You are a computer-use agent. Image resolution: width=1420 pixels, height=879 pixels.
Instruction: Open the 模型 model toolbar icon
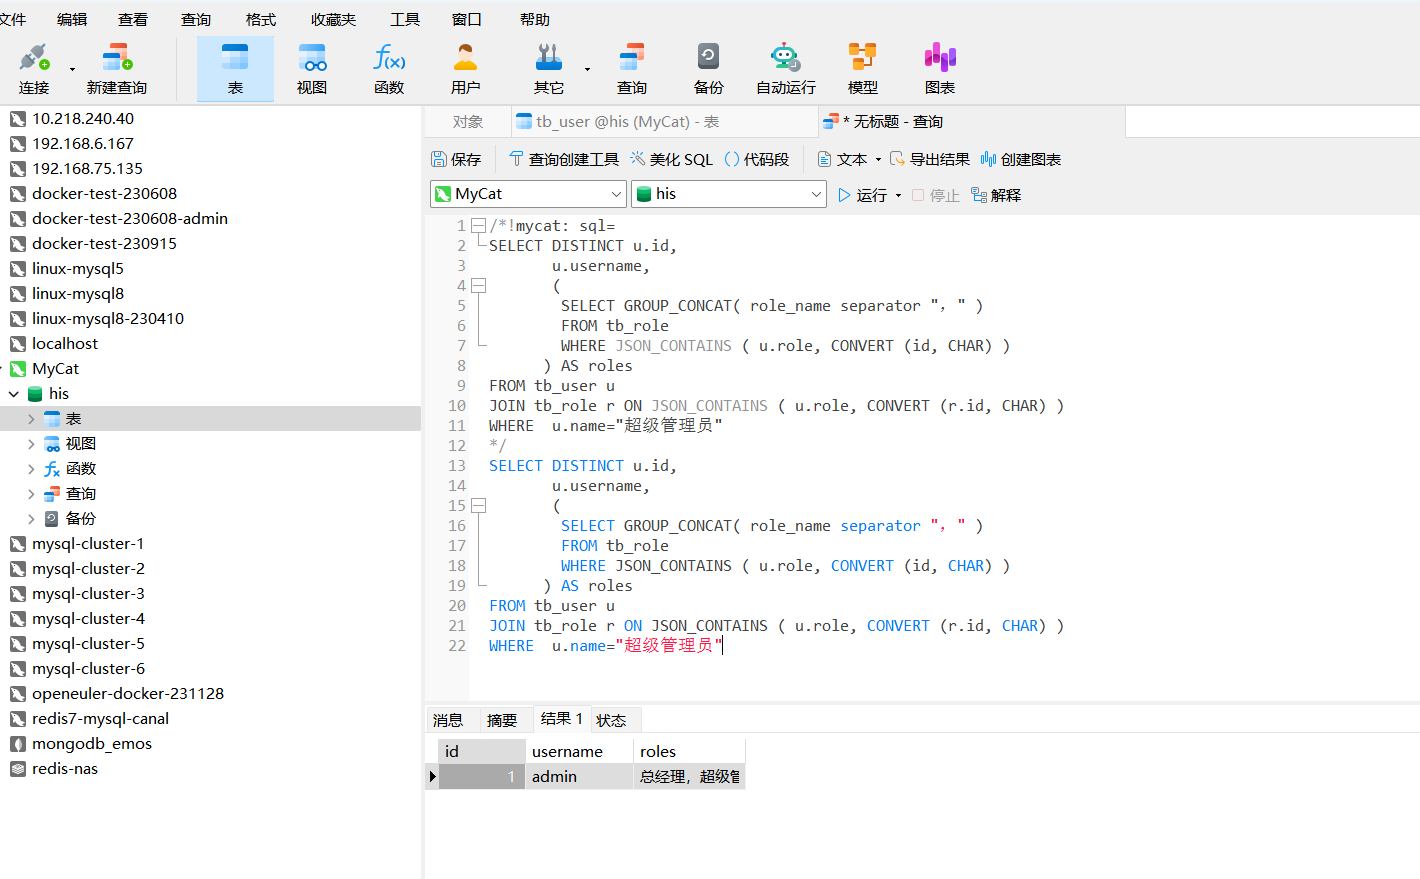tap(863, 69)
